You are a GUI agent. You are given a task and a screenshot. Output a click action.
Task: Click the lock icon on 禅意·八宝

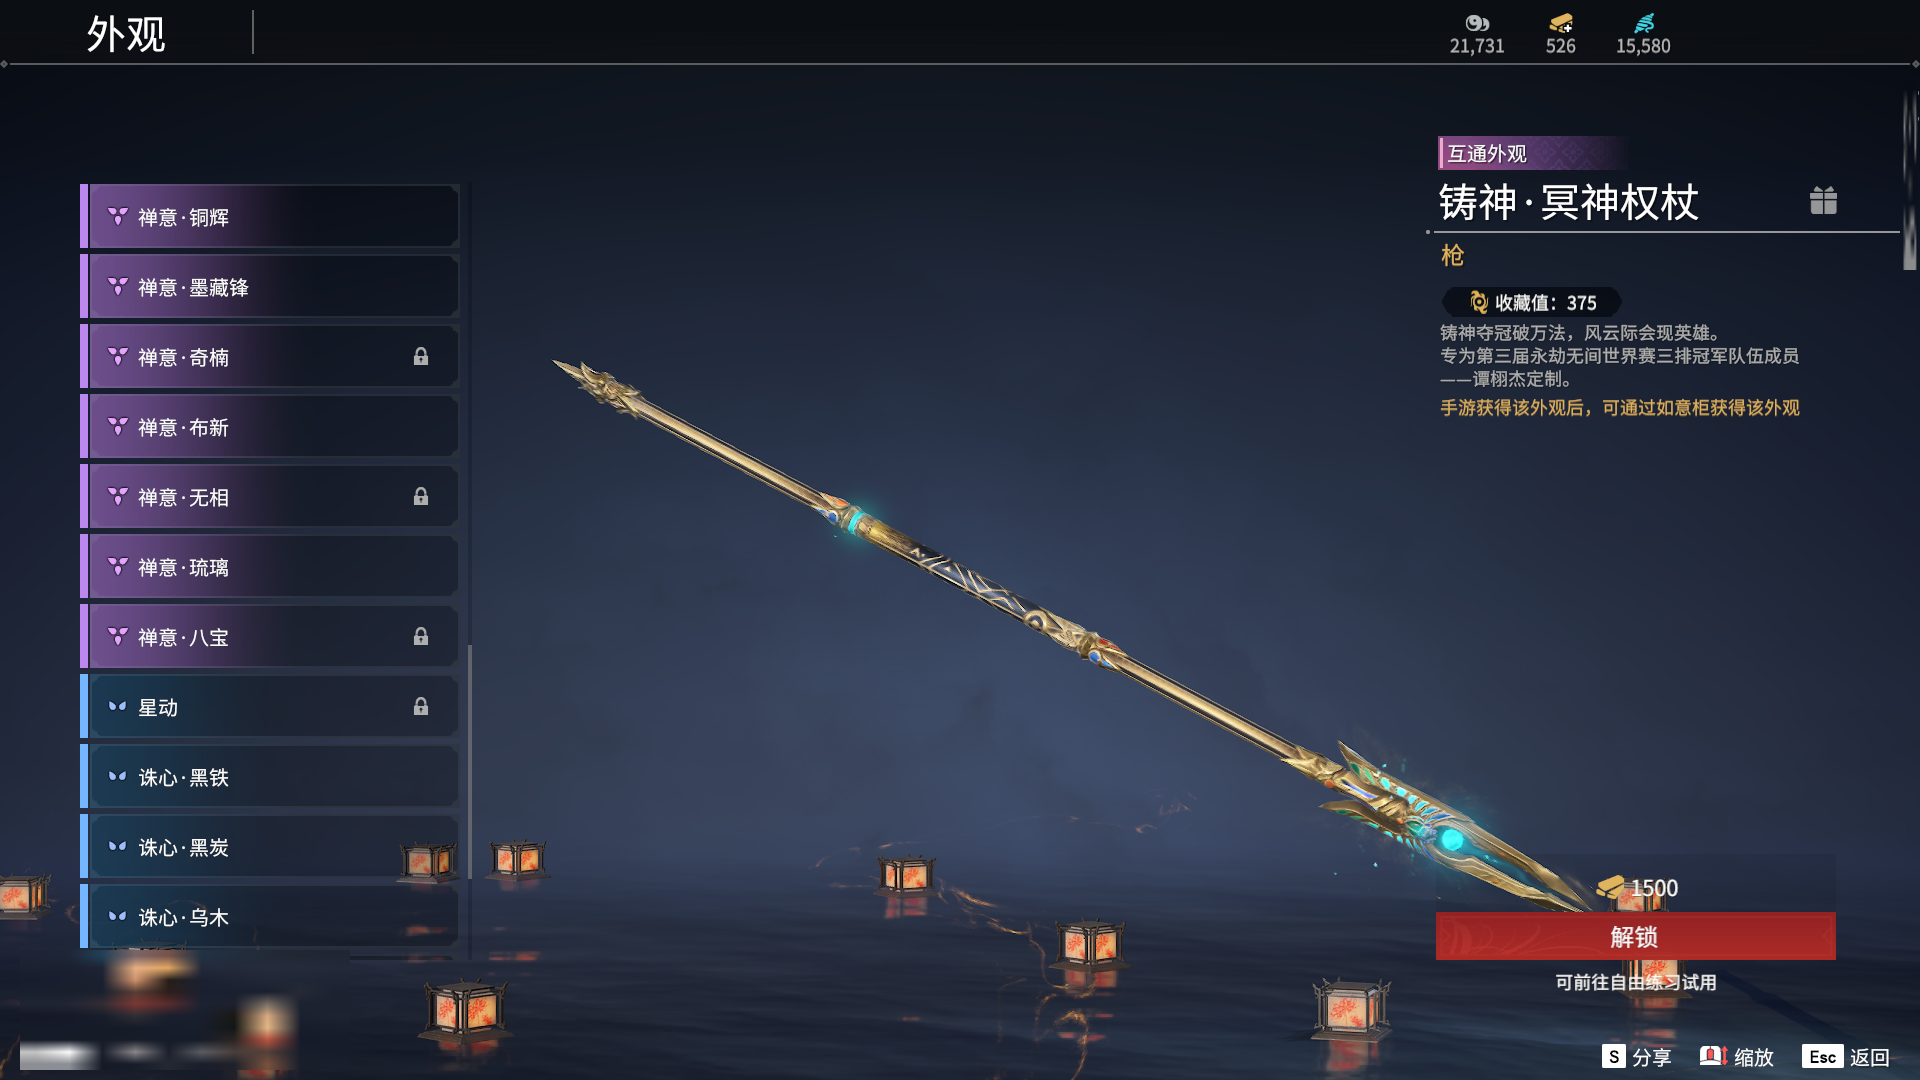pyautogui.click(x=421, y=637)
